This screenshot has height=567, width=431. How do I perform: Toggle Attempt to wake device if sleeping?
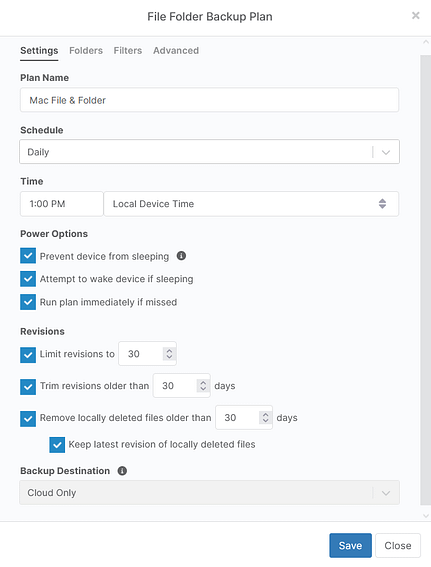28,279
